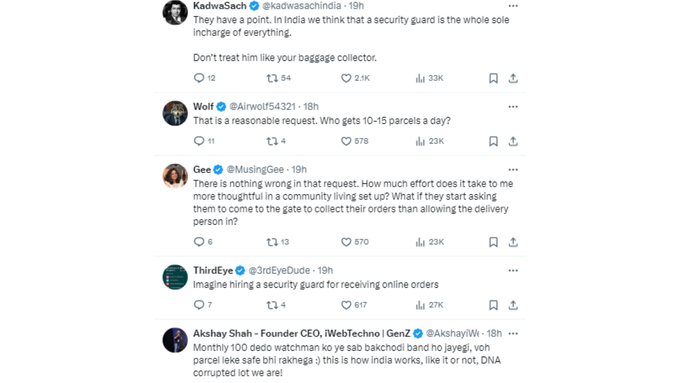This screenshot has width=680, height=383.
Task: Open ThirdEye's profile avatar
Action: coord(175,277)
